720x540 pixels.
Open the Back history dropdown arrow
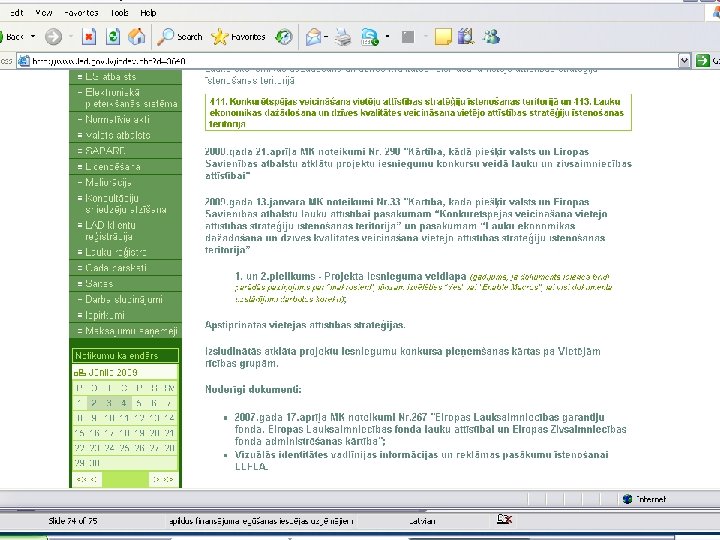coord(33,36)
